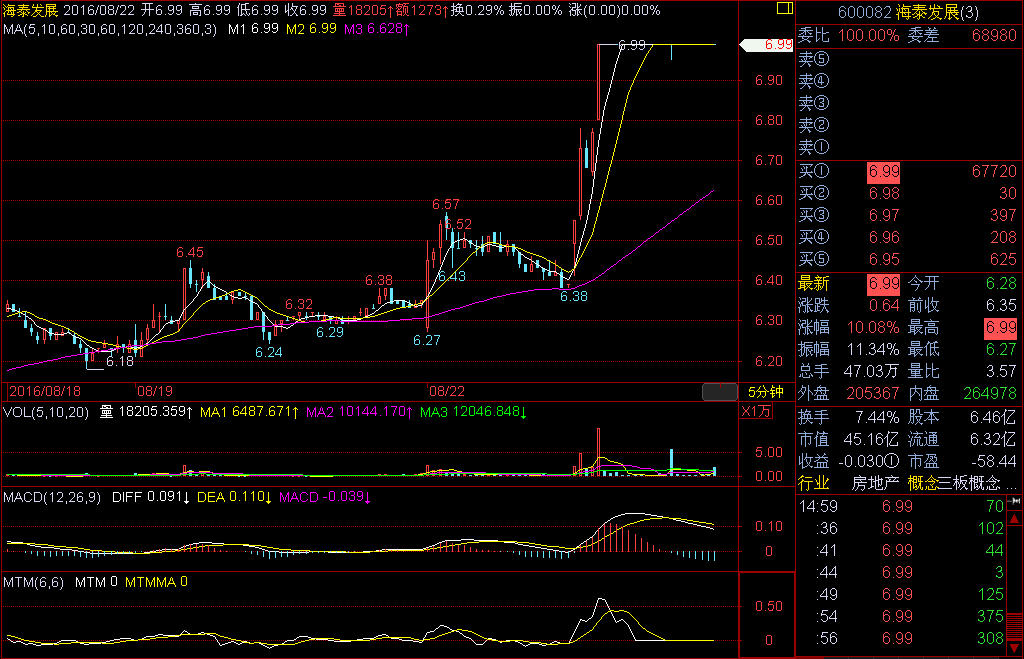Select the 买① bid price 6.99

click(x=883, y=172)
